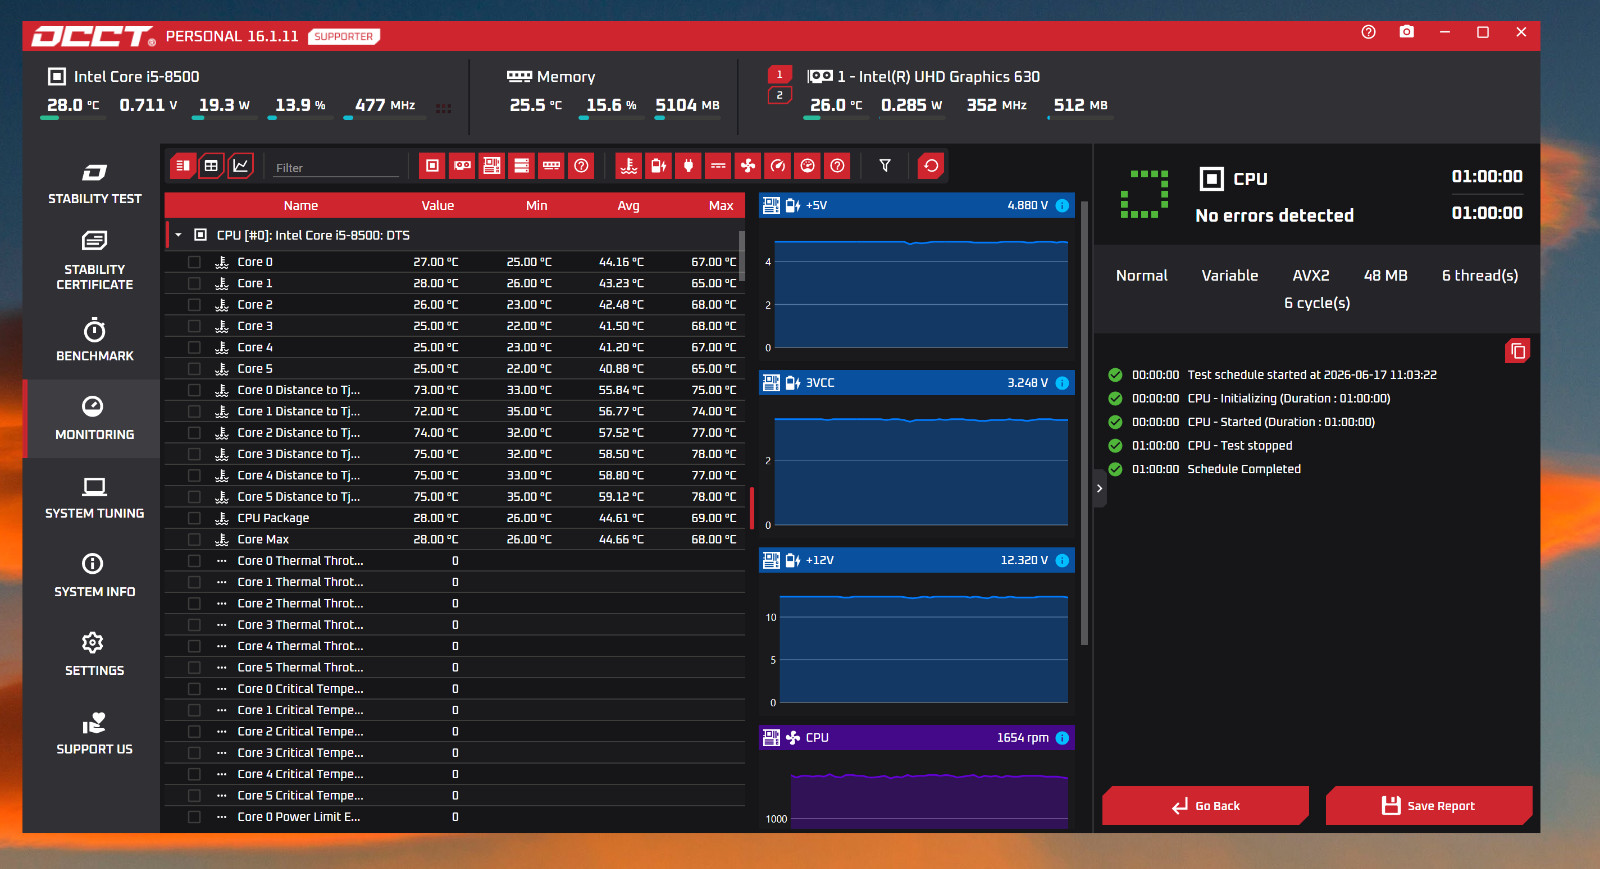The height and width of the screenshot is (869, 1600).
Task: Toggle the fan sensor filter icon
Action: (748, 166)
